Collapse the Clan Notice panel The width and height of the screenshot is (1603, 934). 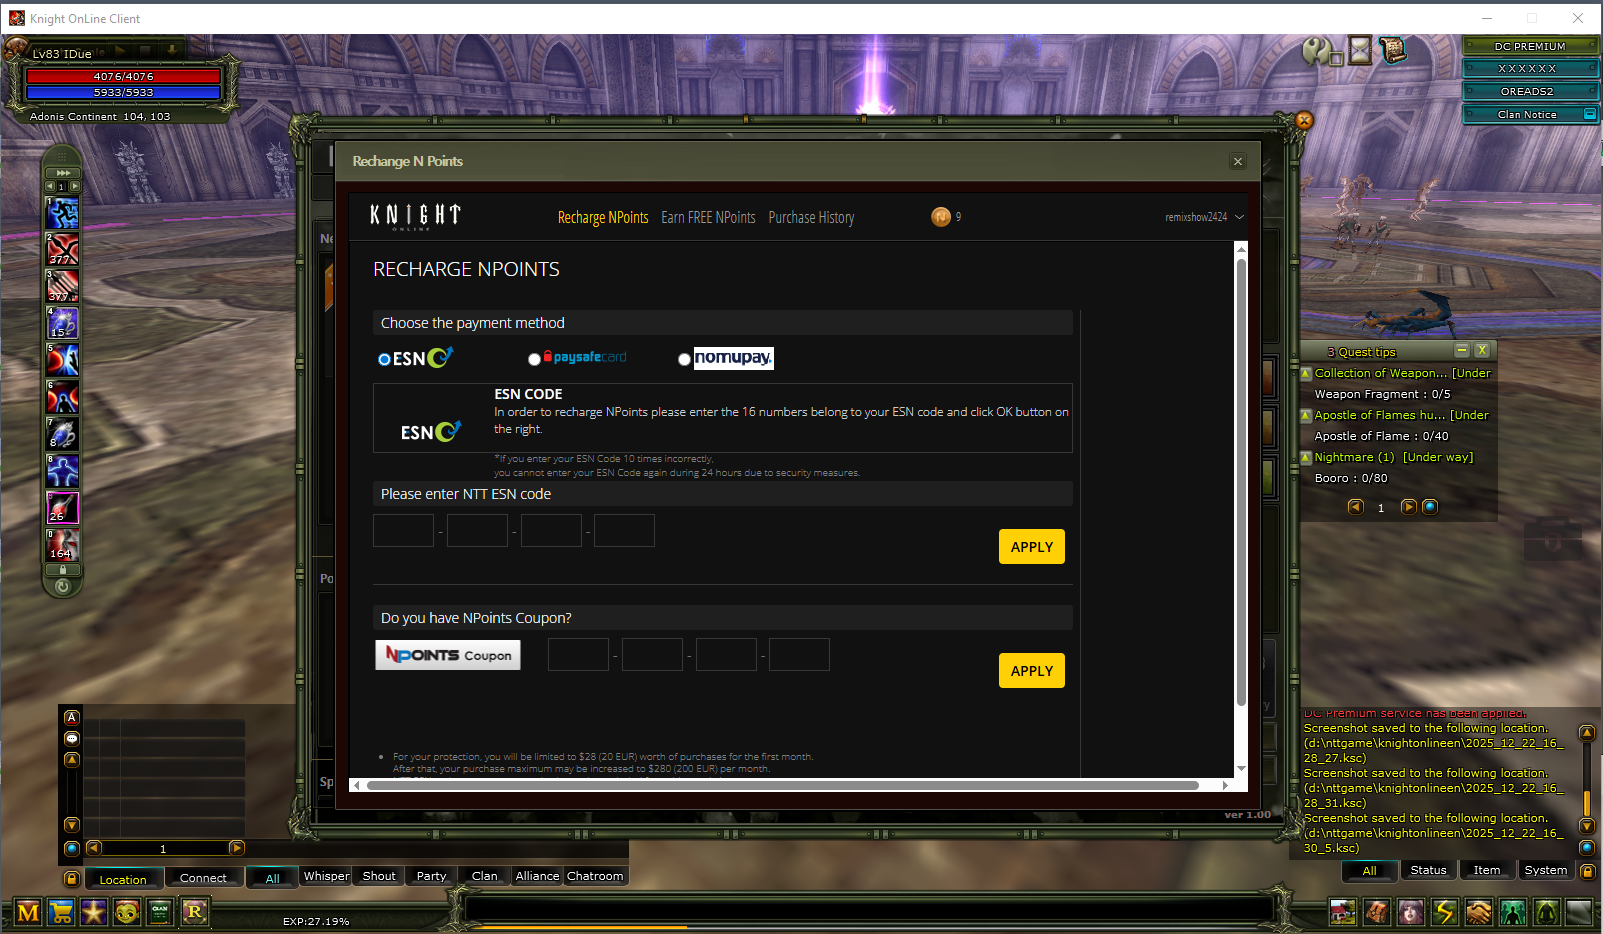[x=1590, y=114]
